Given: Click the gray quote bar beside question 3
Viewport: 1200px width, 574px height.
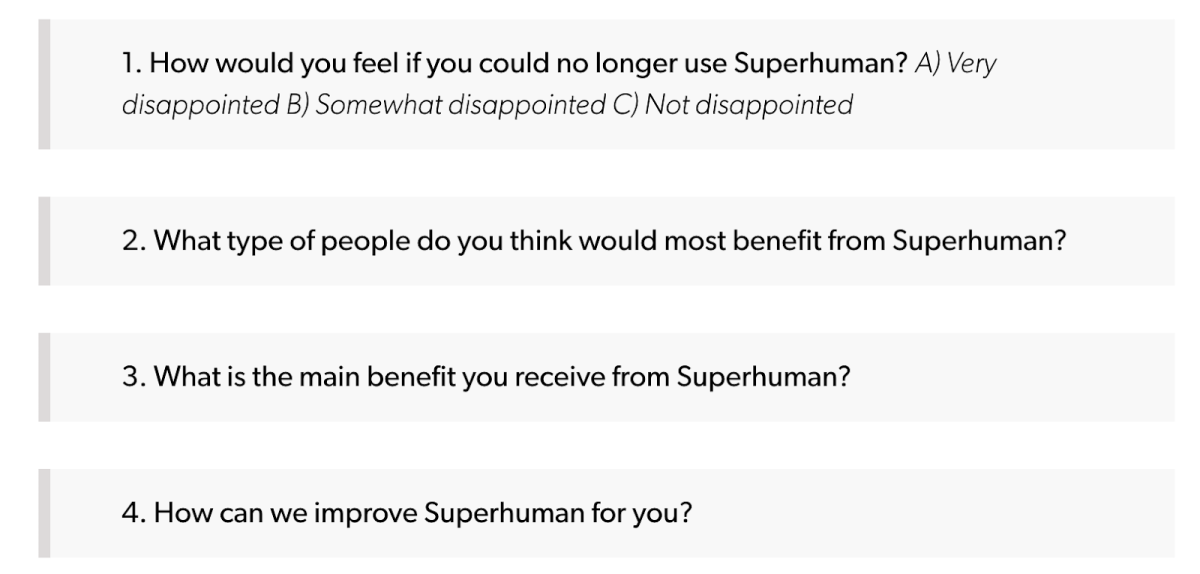Looking at the screenshot, I should click(x=44, y=378).
